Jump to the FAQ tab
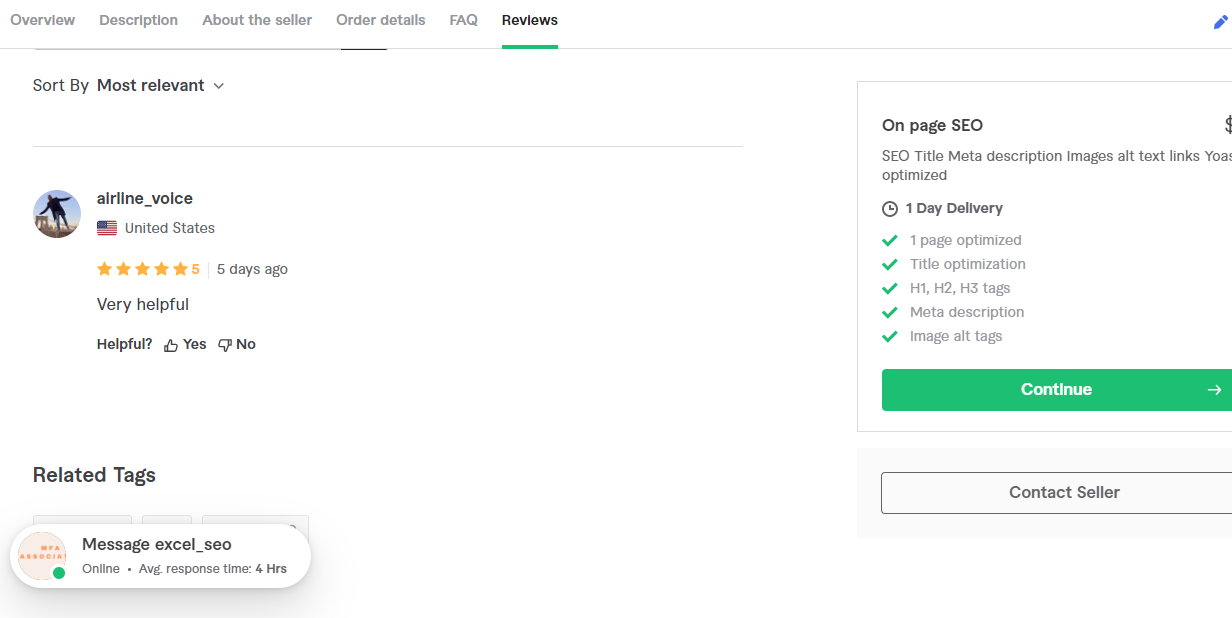Image resolution: width=1232 pixels, height=618 pixels. (463, 20)
